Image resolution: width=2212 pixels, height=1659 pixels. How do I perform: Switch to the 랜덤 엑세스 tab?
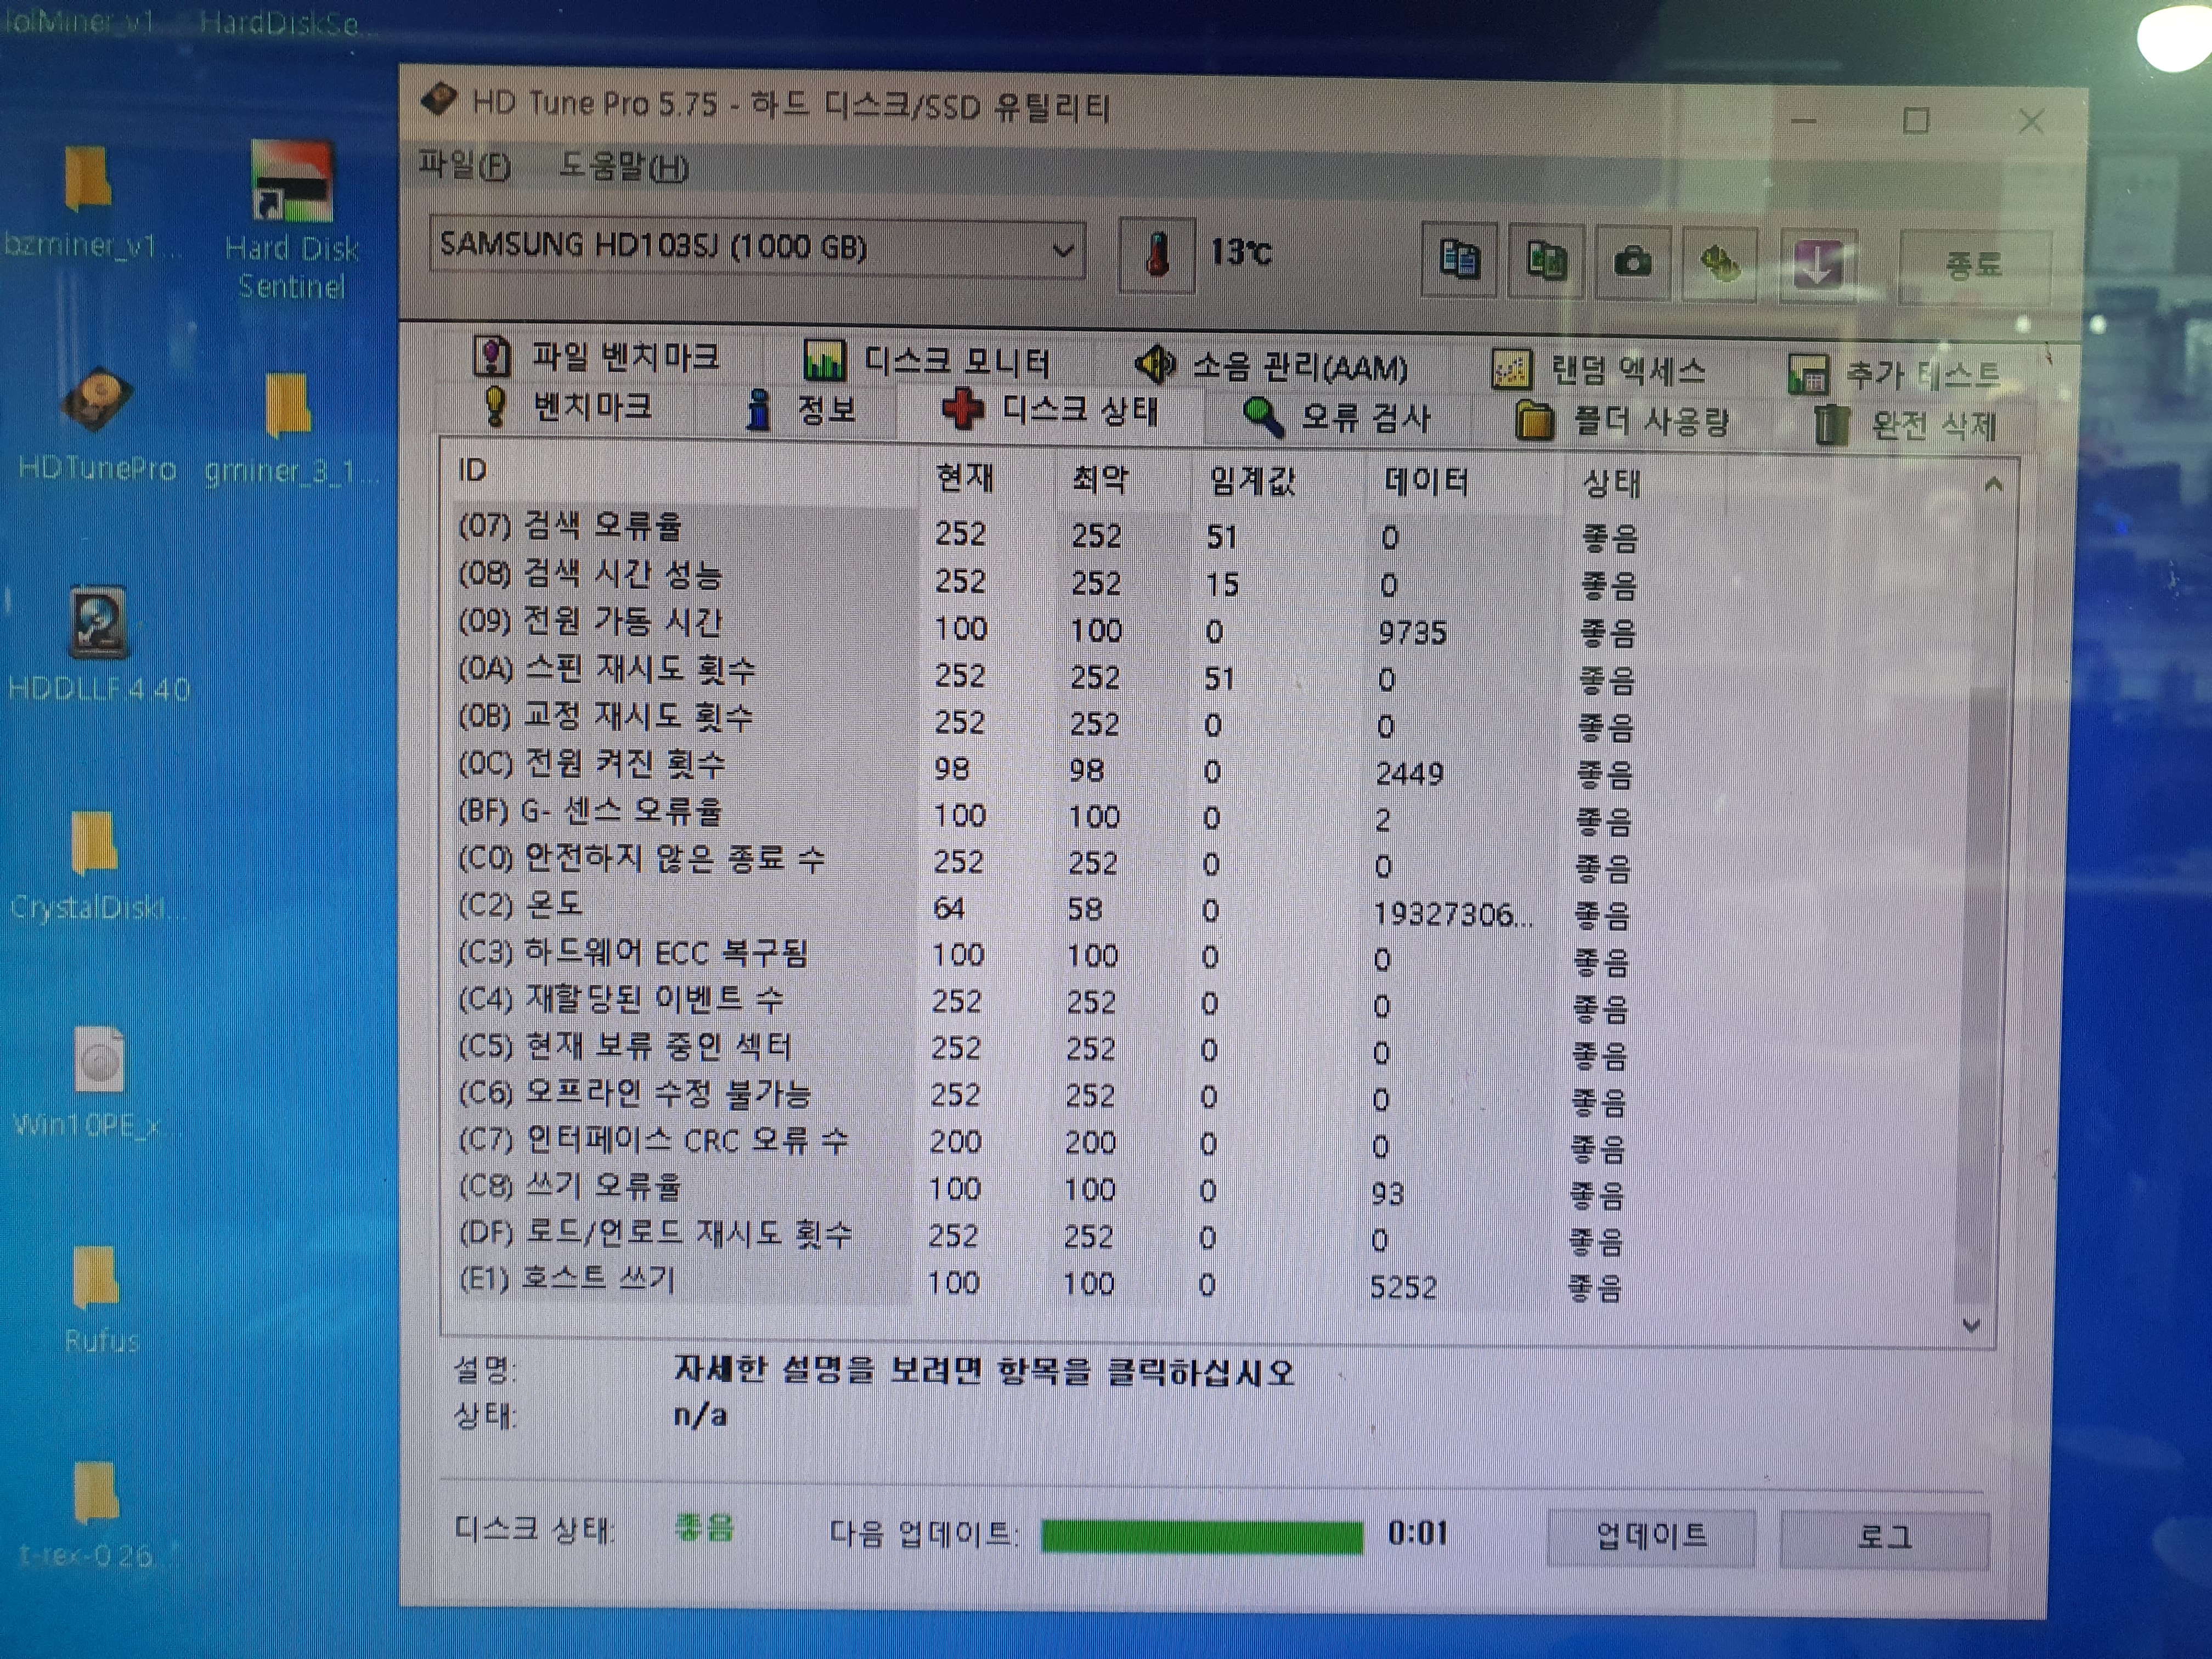click(1598, 370)
